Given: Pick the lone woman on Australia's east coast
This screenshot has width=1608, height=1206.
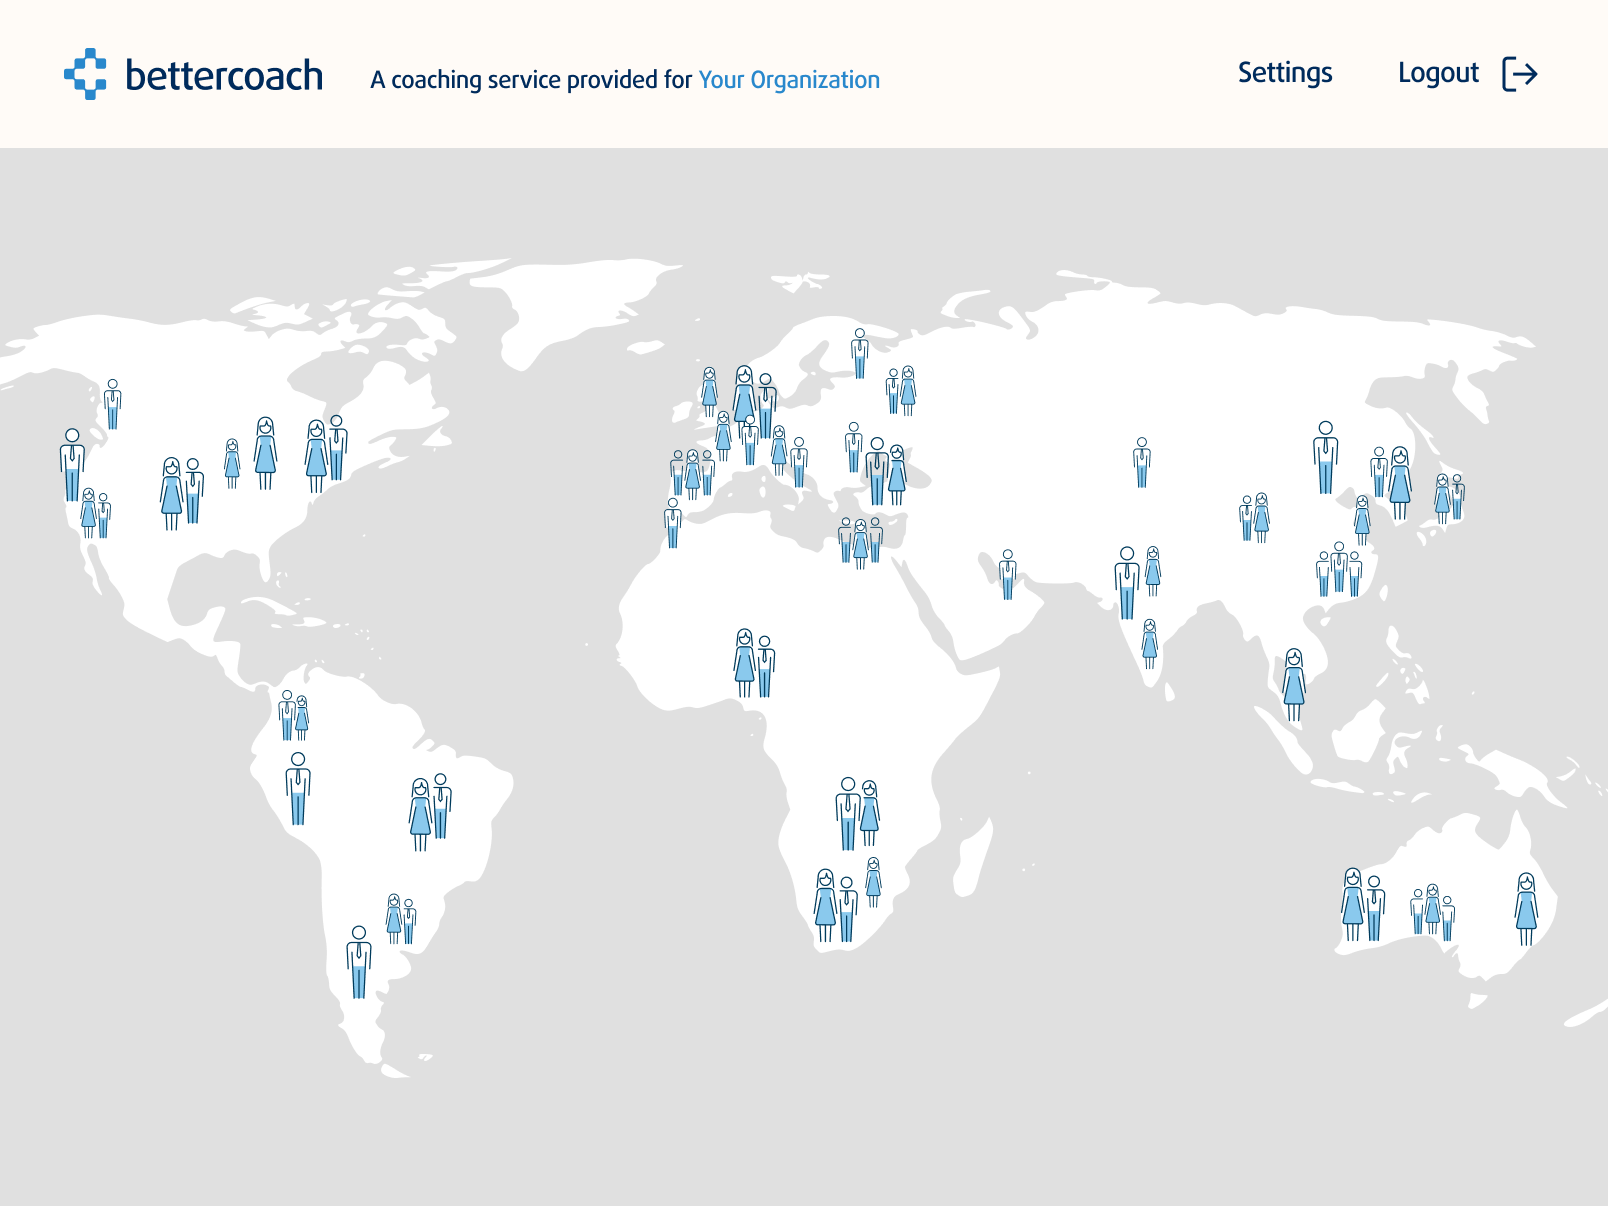Looking at the screenshot, I should (x=1526, y=908).
